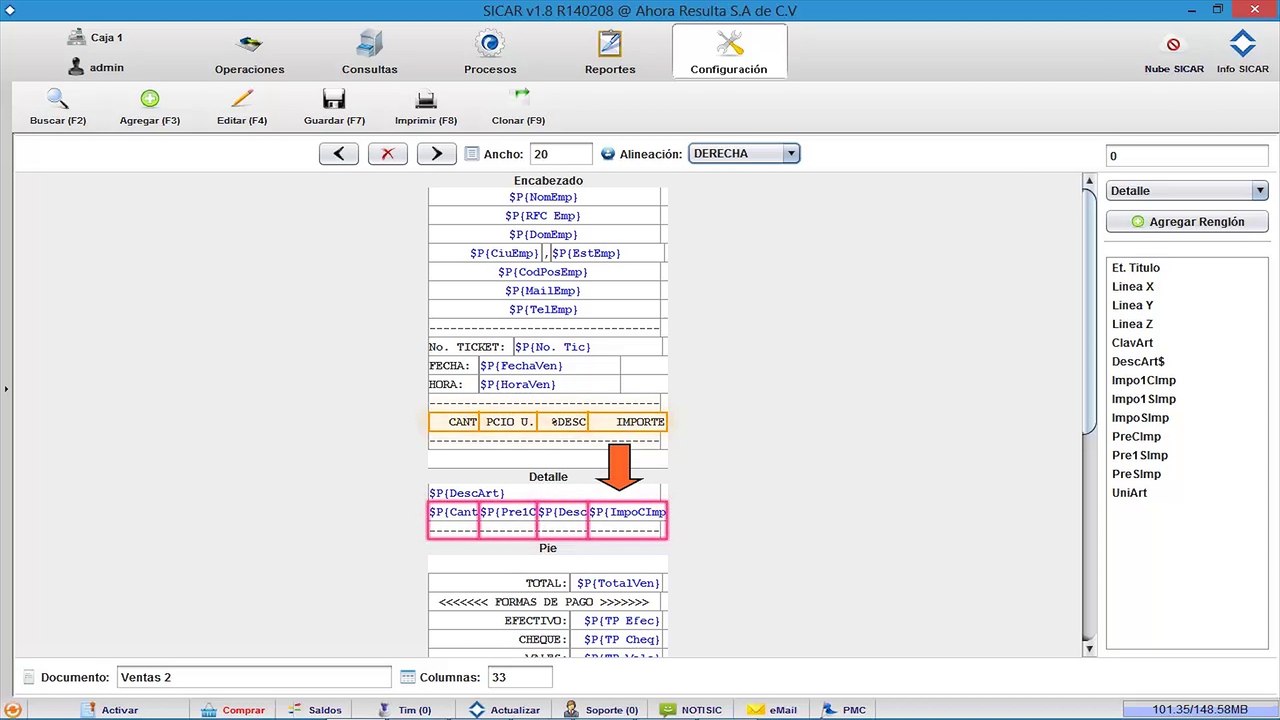Click the $P{CodPosEmp} field
Image resolution: width=1280 pixels, height=720 pixels.
click(x=544, y=272)
